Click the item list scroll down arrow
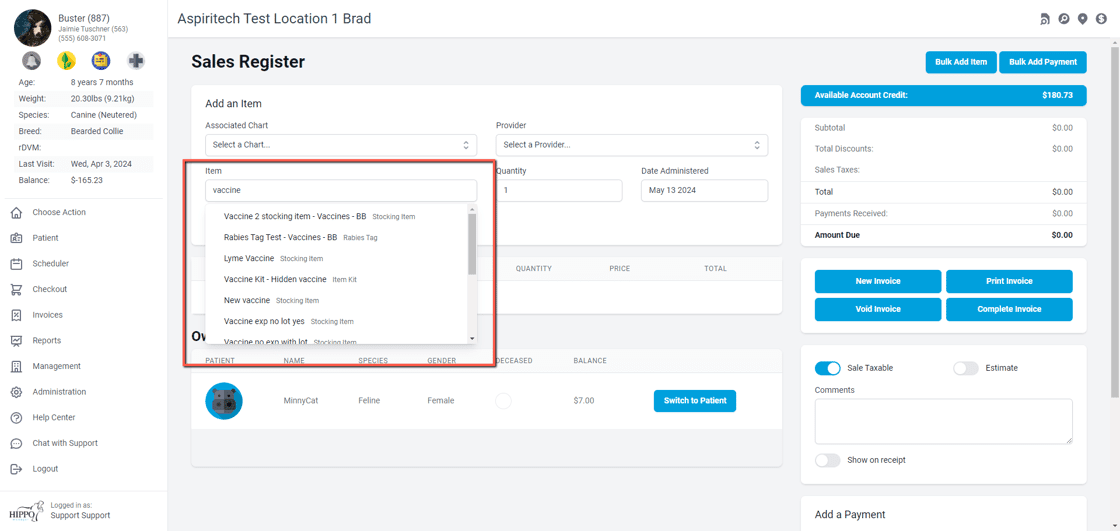Screen dimensions: 1120x531 pyautogui.click(x=472, y=338)
